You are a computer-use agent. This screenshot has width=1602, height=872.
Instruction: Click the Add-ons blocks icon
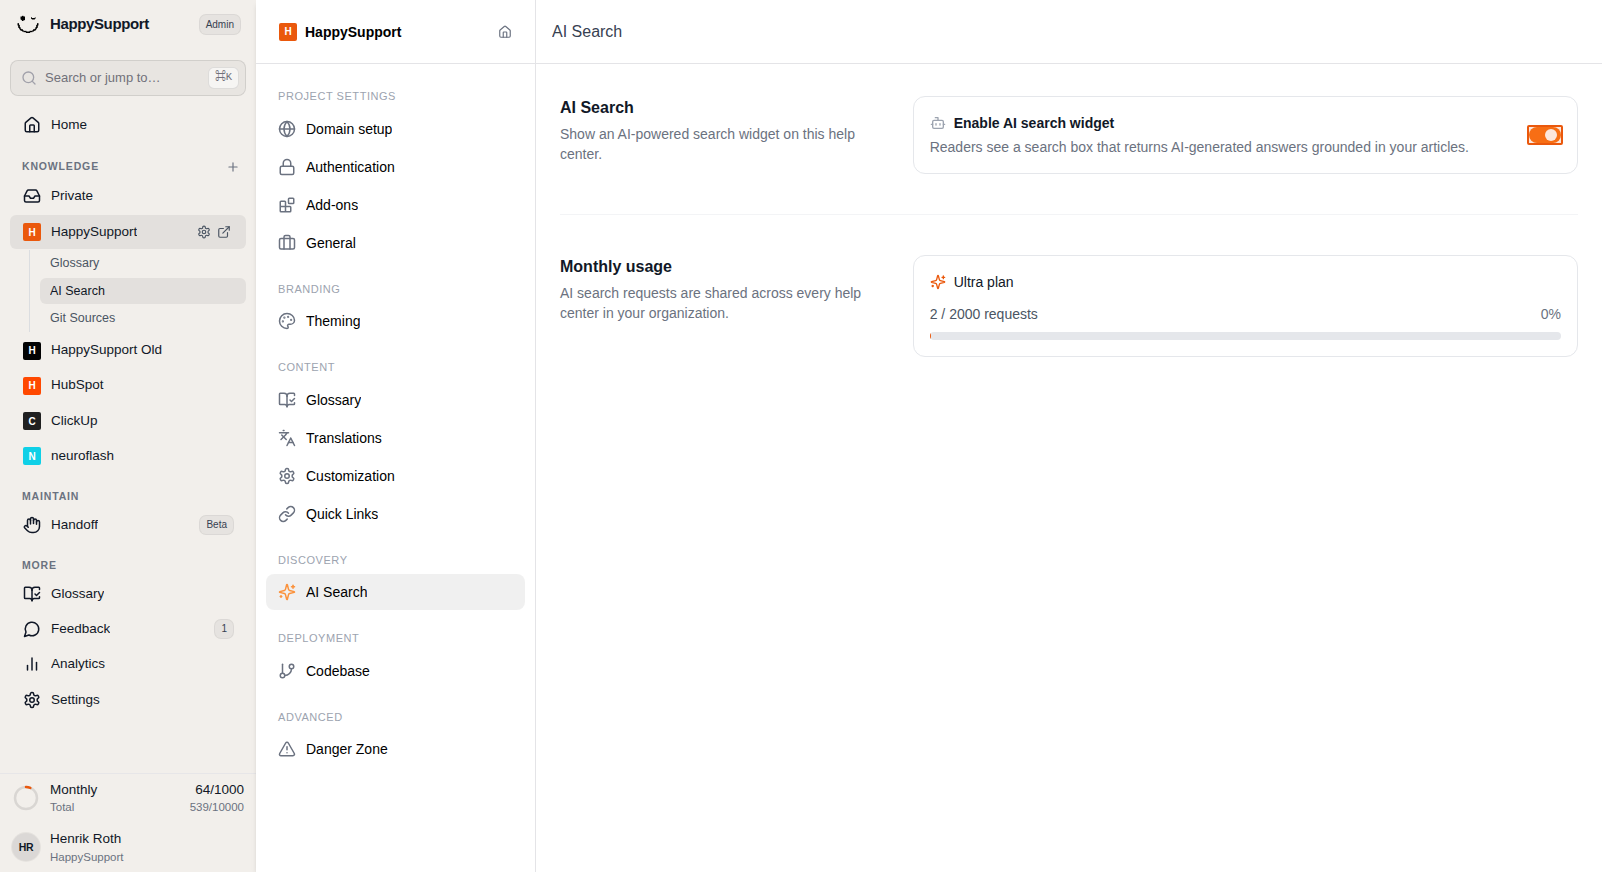tap(287, 205)
